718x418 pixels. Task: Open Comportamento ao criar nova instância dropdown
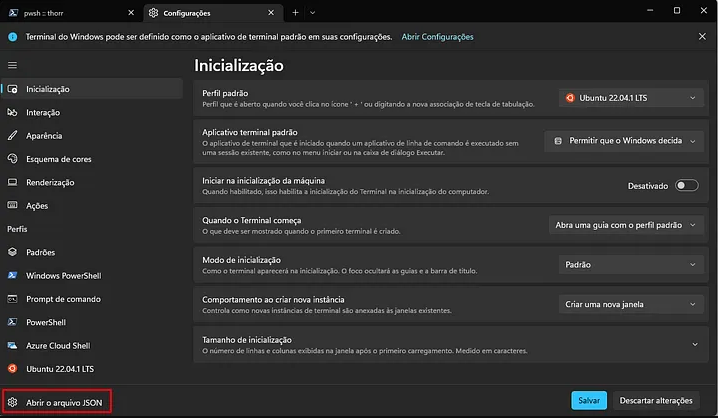tap(631, 304)
